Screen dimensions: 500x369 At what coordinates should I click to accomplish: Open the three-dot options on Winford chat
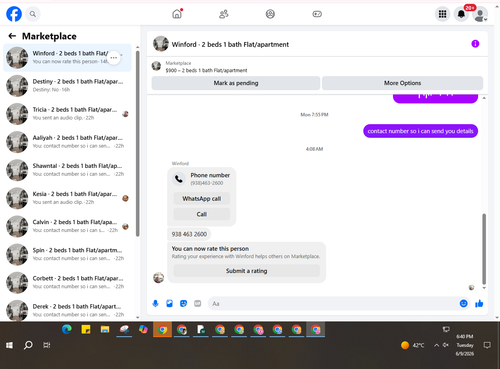[x=114, y=58]
